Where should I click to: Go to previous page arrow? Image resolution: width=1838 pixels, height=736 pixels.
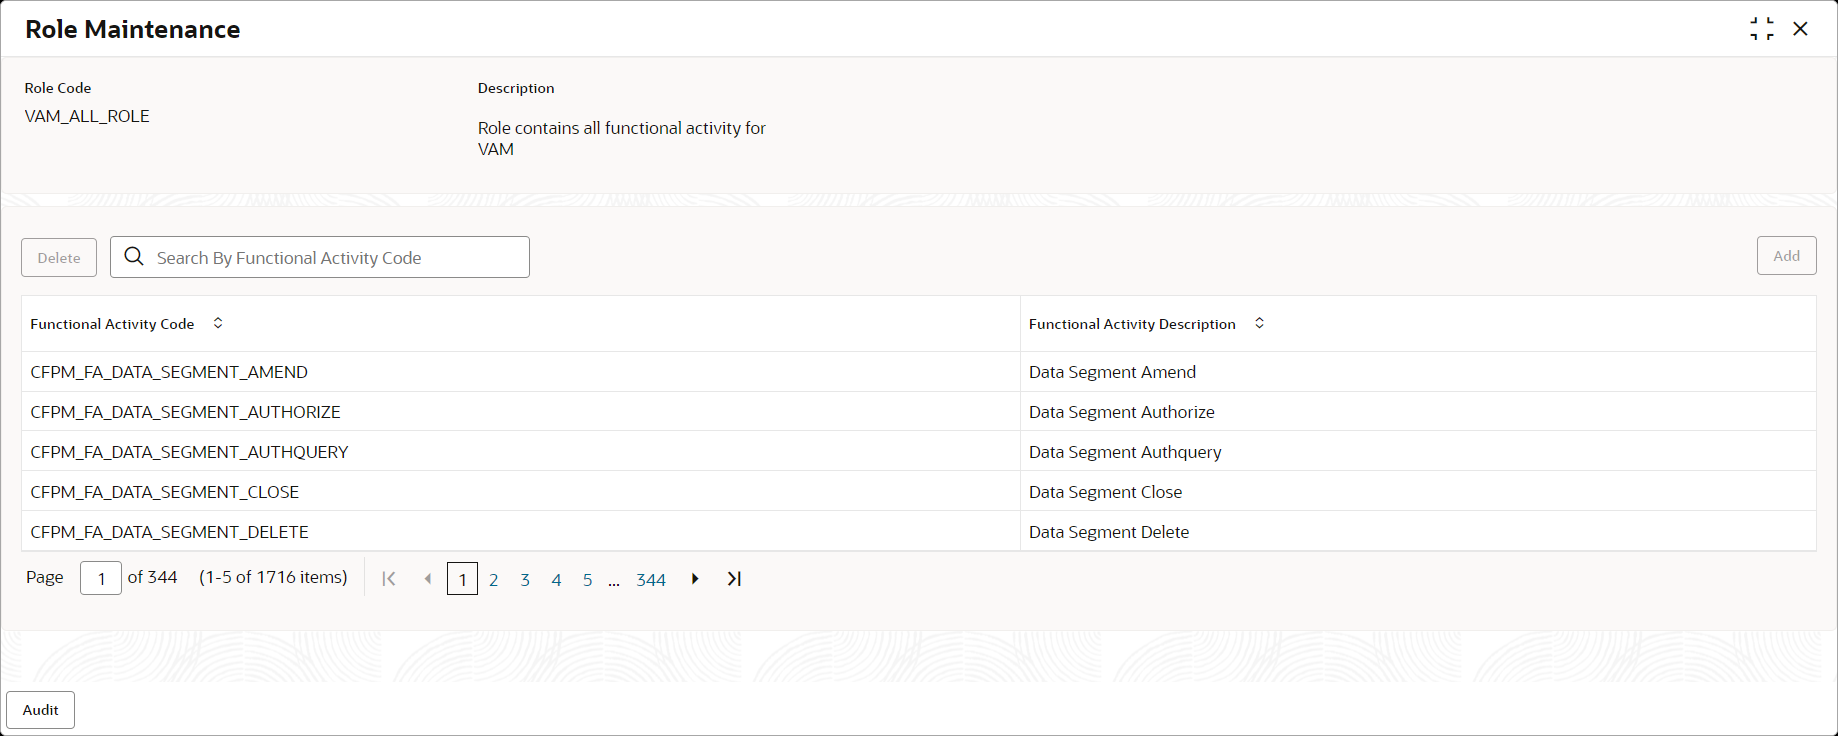tap(428, 579)
